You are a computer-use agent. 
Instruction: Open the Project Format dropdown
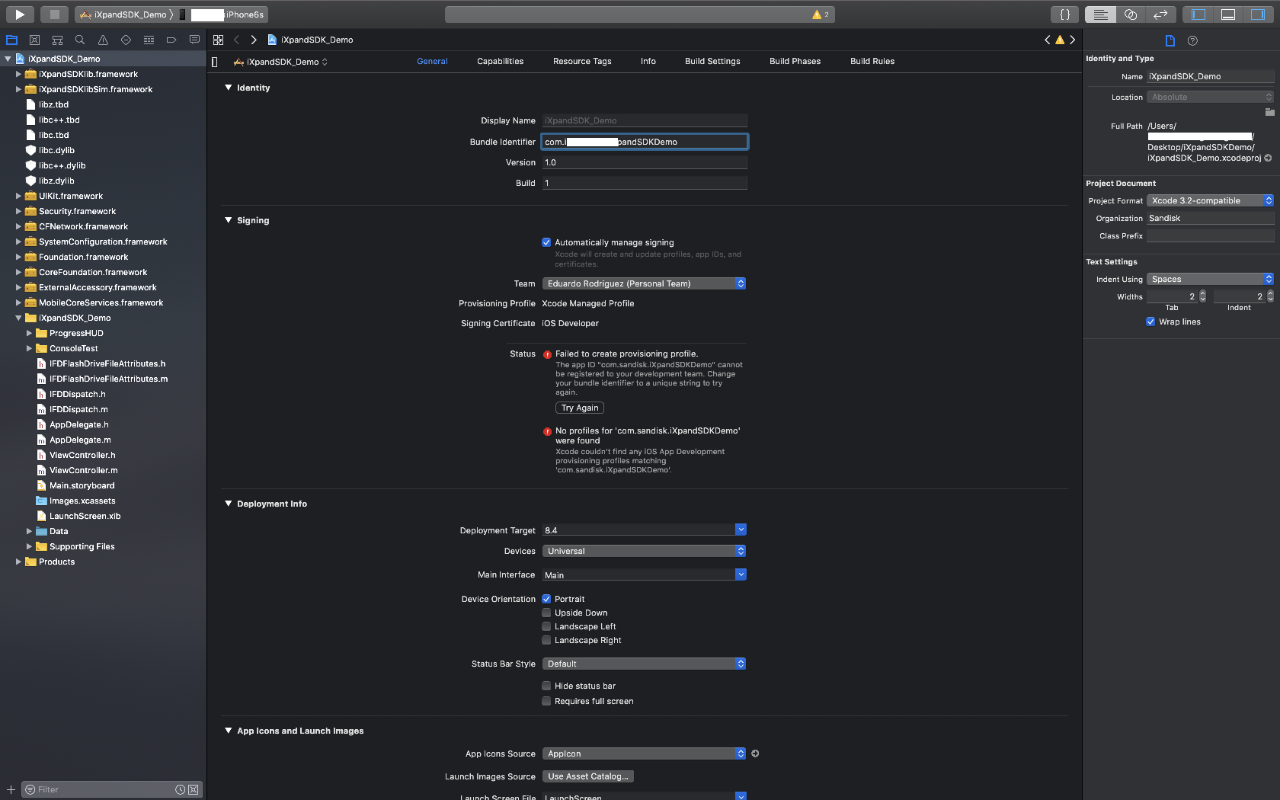(1211, 201)
